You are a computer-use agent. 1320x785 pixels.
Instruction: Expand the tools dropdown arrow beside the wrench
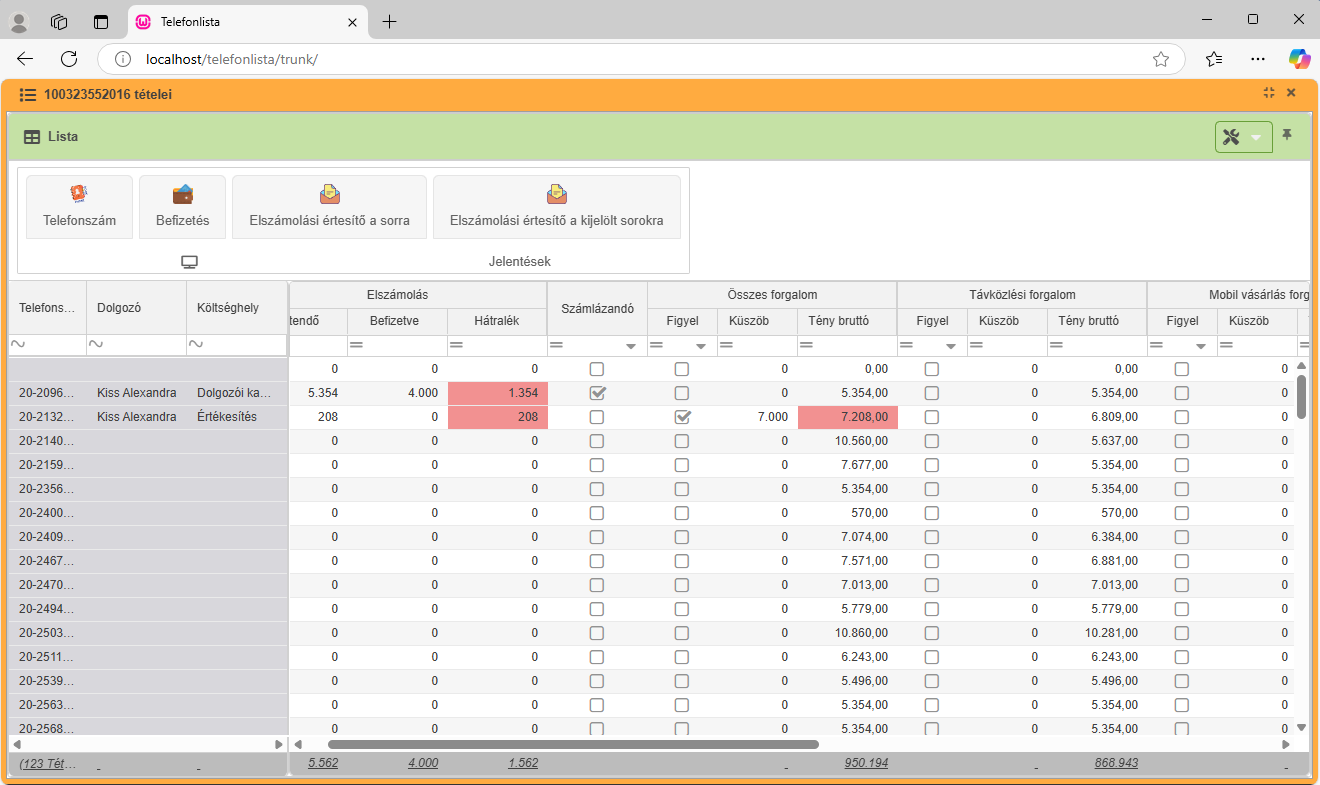[1256, 137]
